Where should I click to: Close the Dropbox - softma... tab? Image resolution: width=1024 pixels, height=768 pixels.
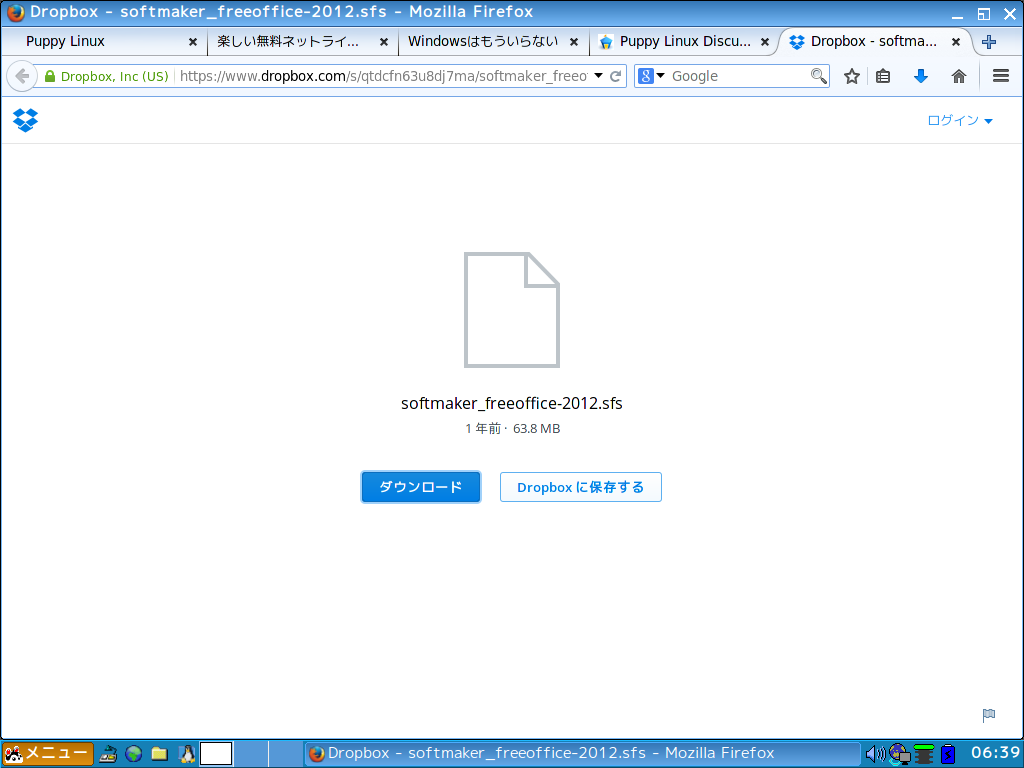(x=955, y=42)
